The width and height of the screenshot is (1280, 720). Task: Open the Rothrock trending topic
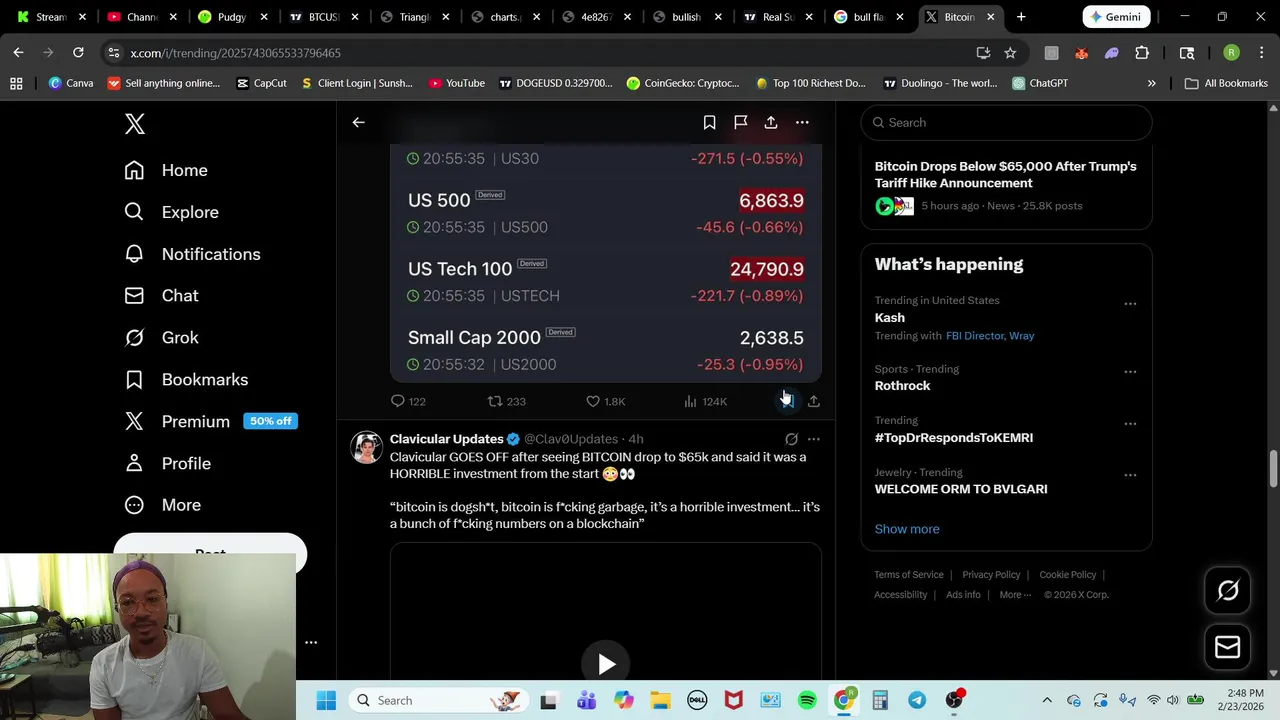tap(902, 386)
